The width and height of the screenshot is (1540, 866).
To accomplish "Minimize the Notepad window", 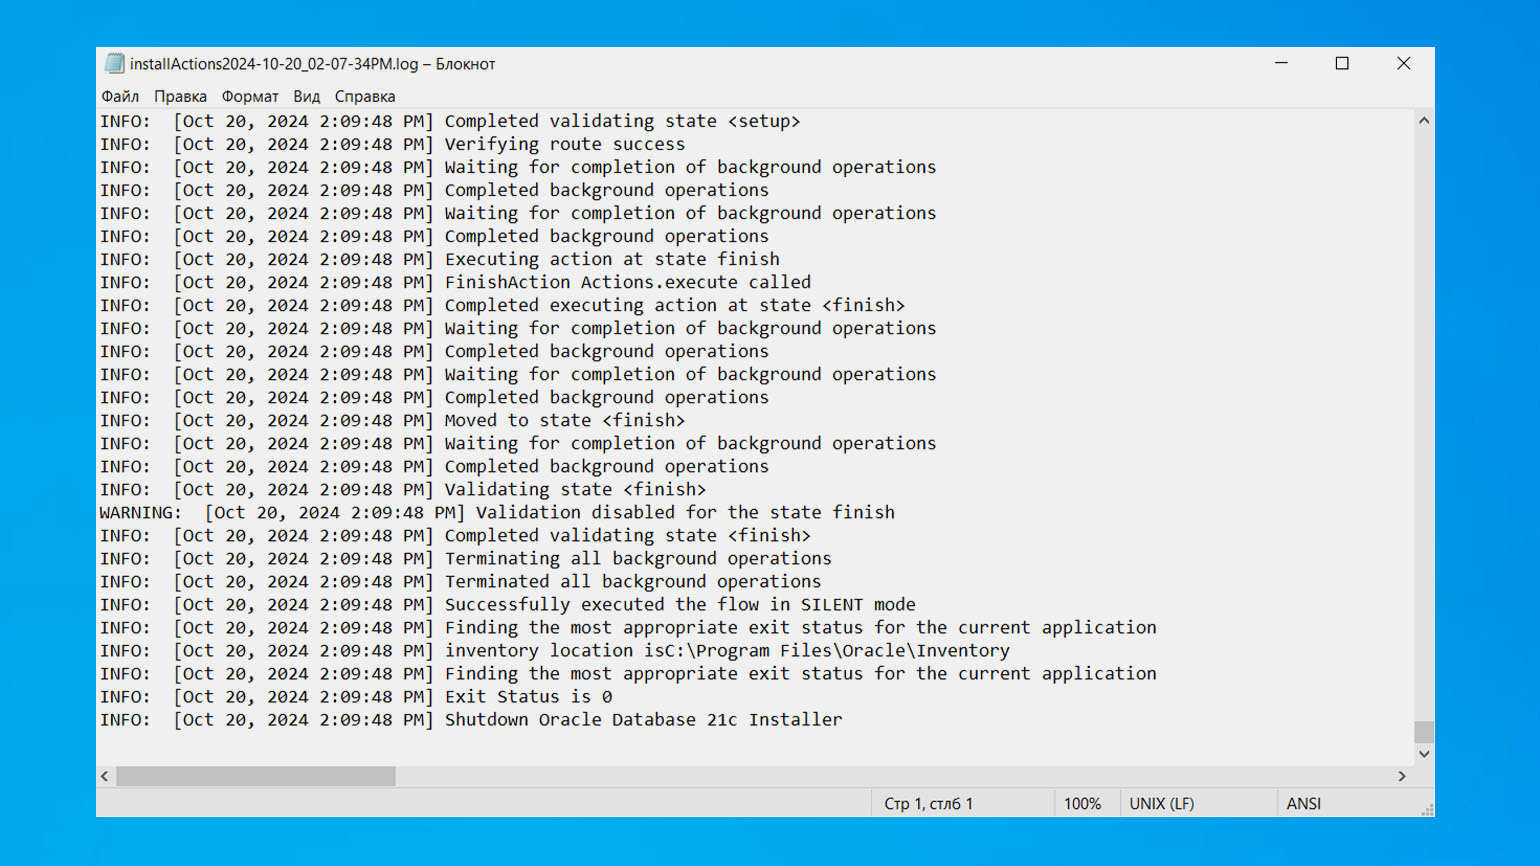I will point(1281,63).
